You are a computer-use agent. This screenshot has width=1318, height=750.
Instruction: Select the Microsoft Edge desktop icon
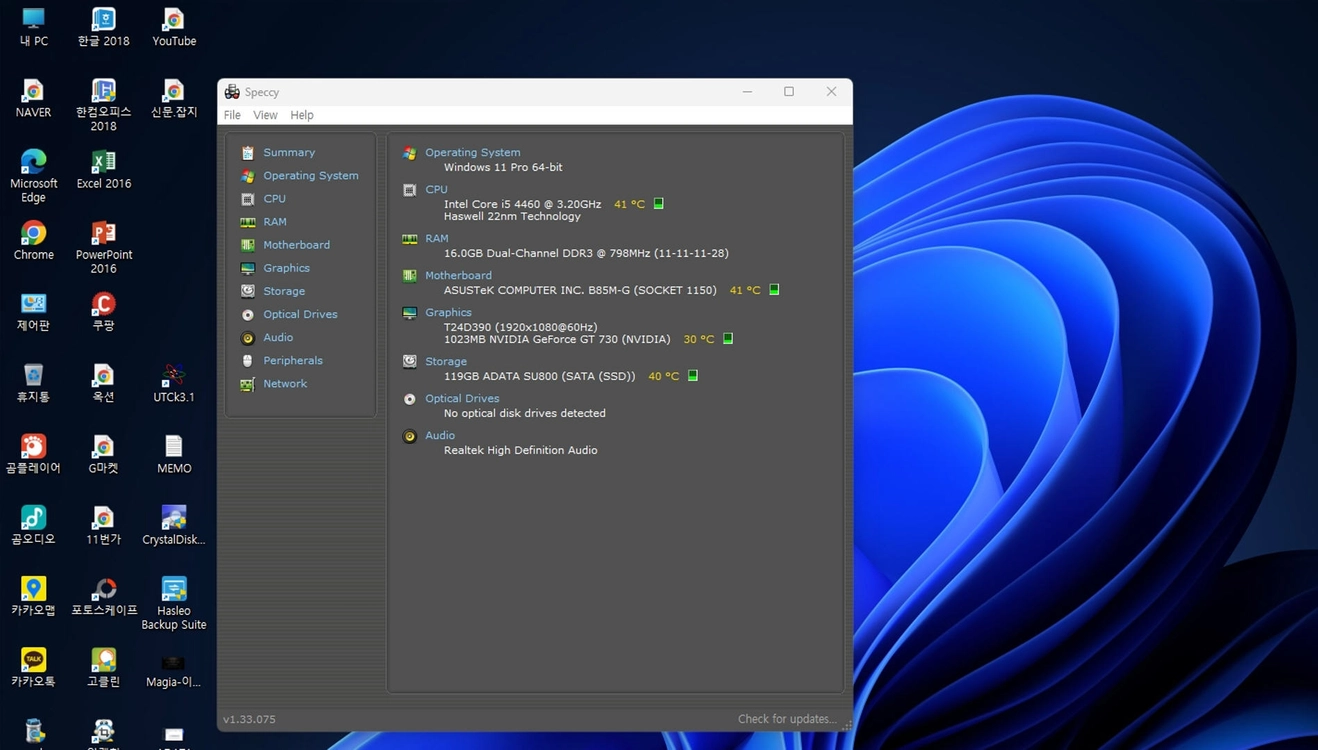tap(33, 176)
